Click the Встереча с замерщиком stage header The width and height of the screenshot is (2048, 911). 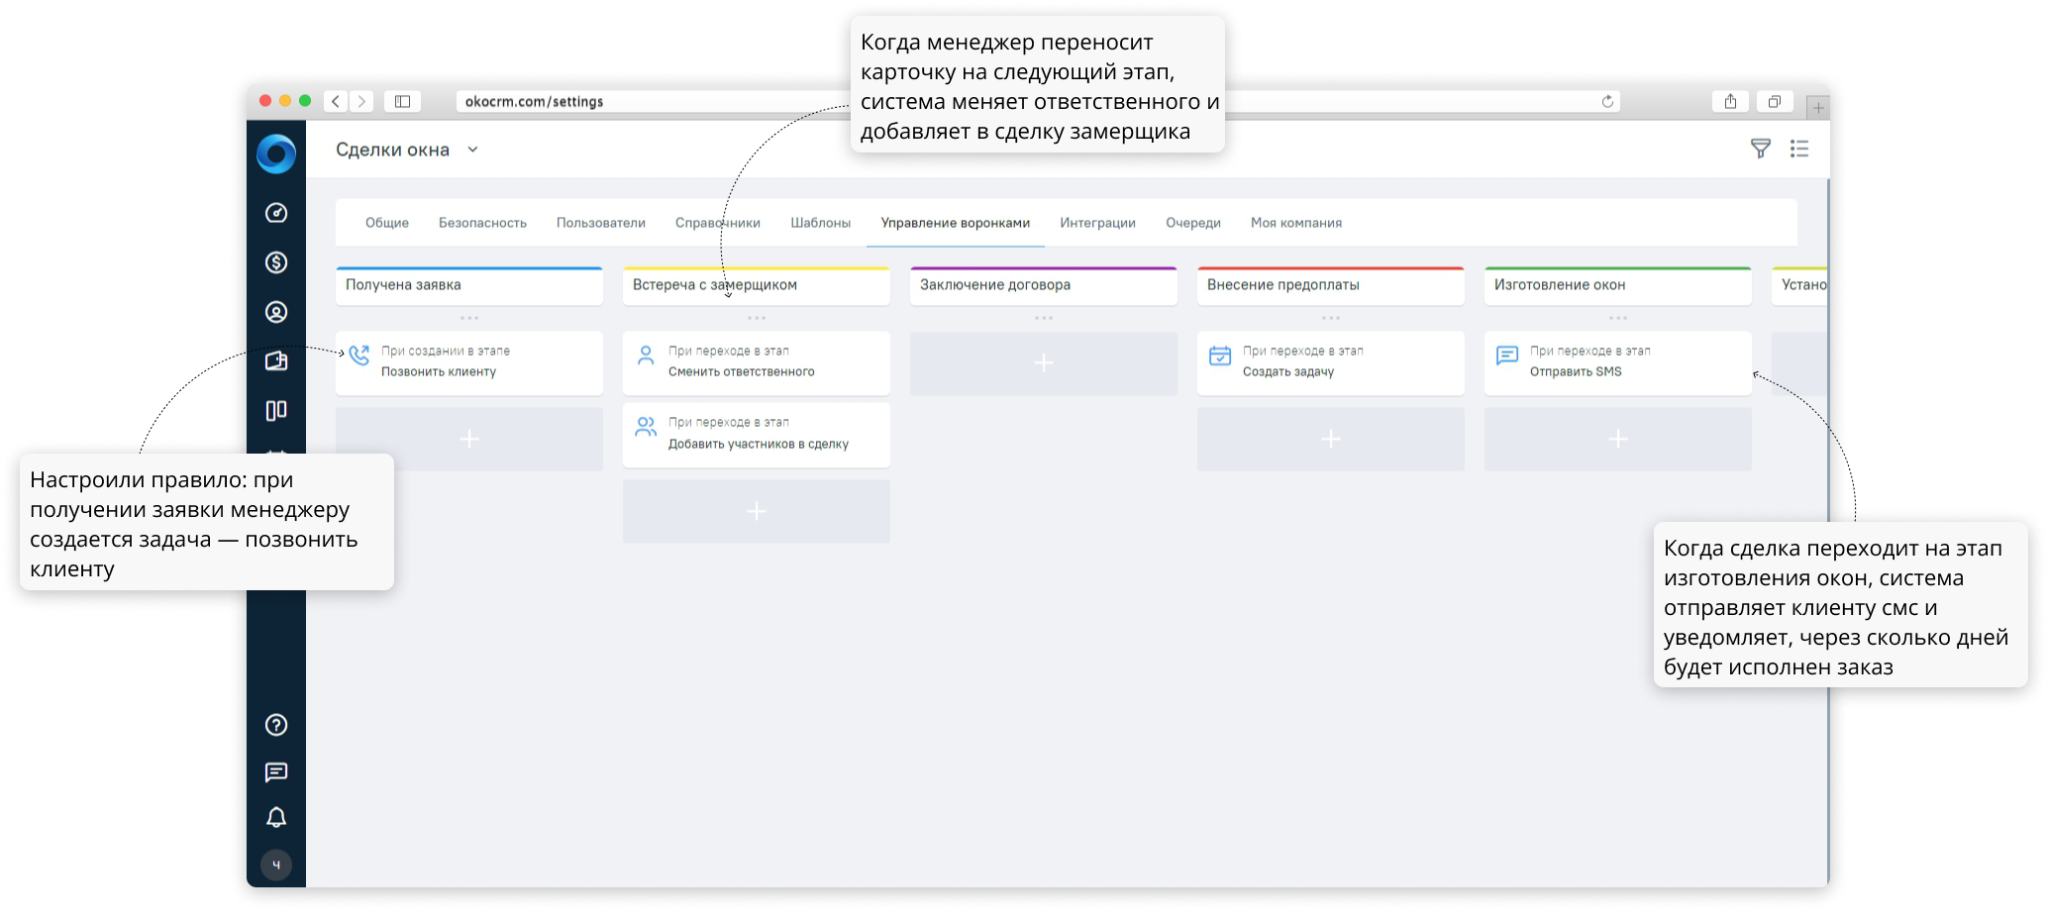(x=756, y=285)
